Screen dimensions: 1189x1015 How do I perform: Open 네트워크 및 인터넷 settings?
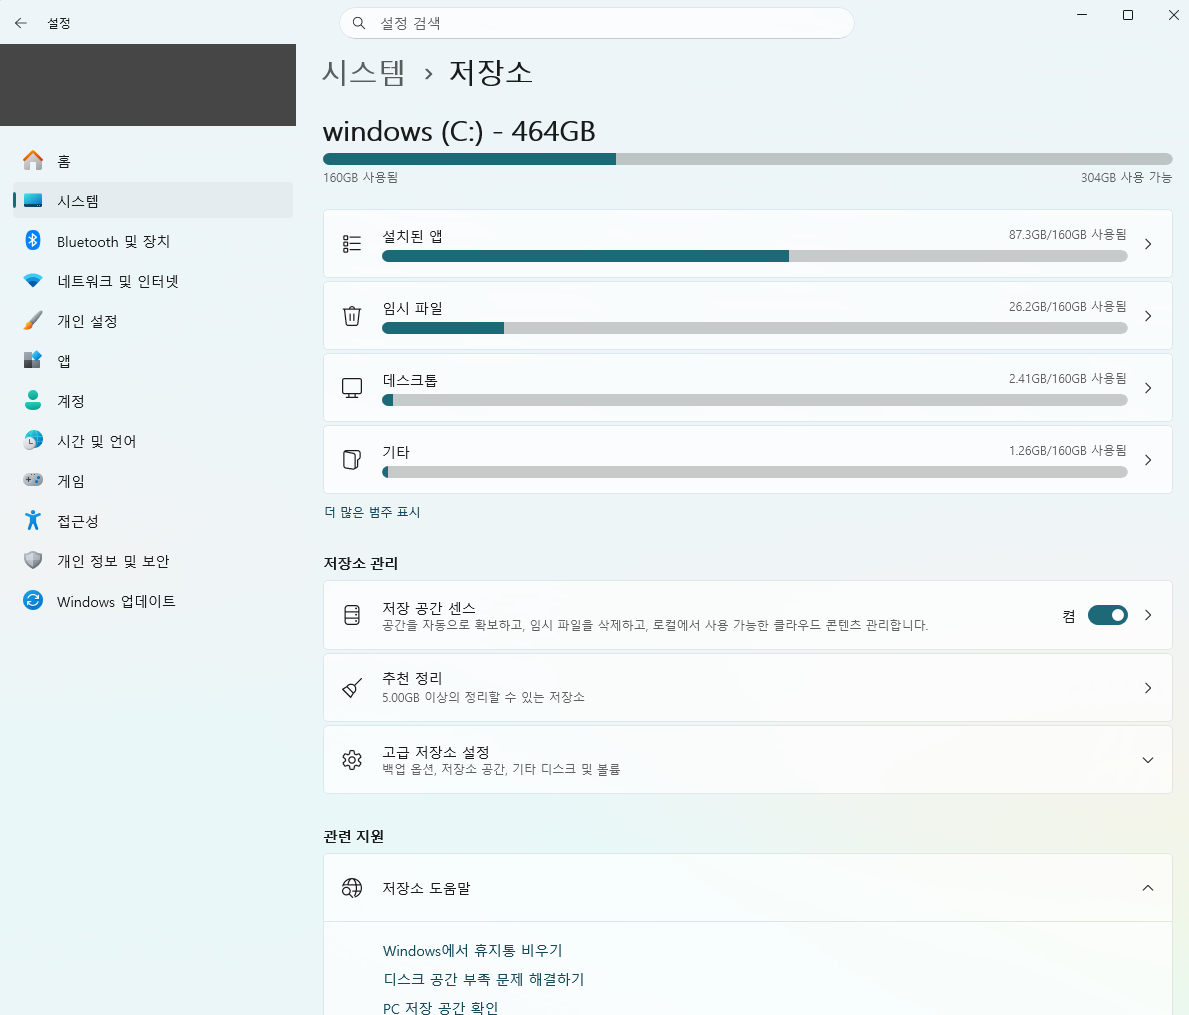pyautogui.click(x=153, y=281)
